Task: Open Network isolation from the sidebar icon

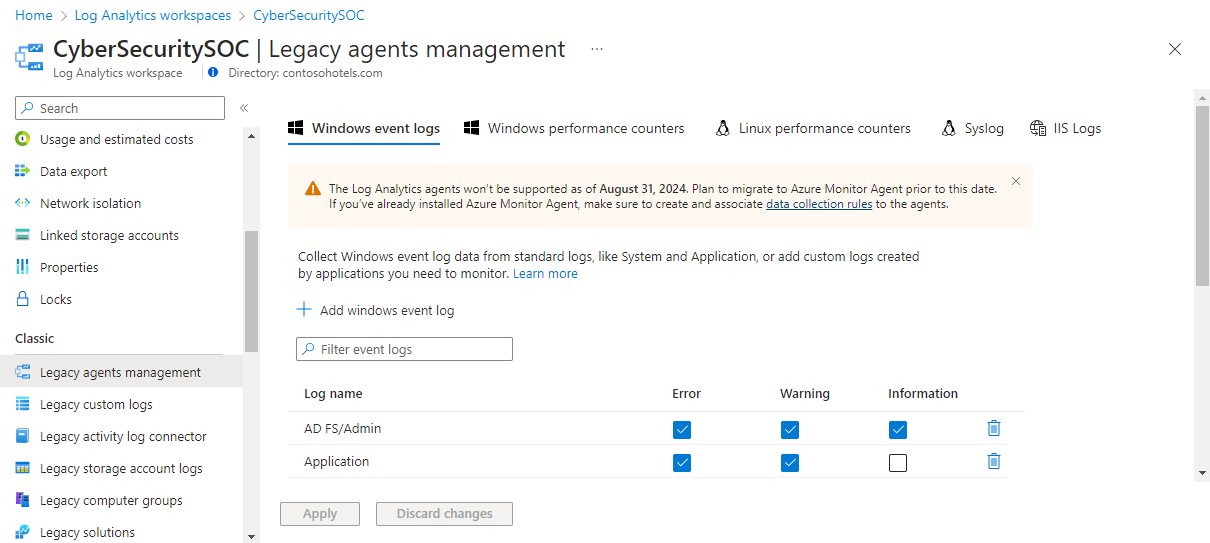Action: click(23, 203)
